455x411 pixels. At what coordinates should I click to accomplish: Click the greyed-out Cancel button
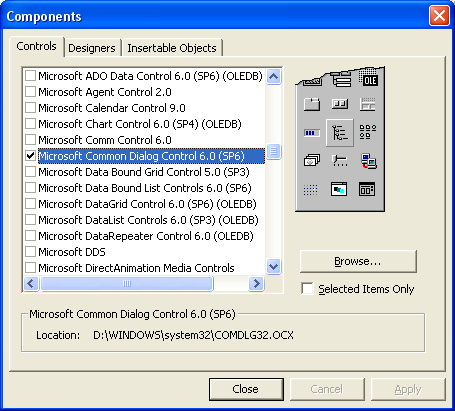point(327,389)
